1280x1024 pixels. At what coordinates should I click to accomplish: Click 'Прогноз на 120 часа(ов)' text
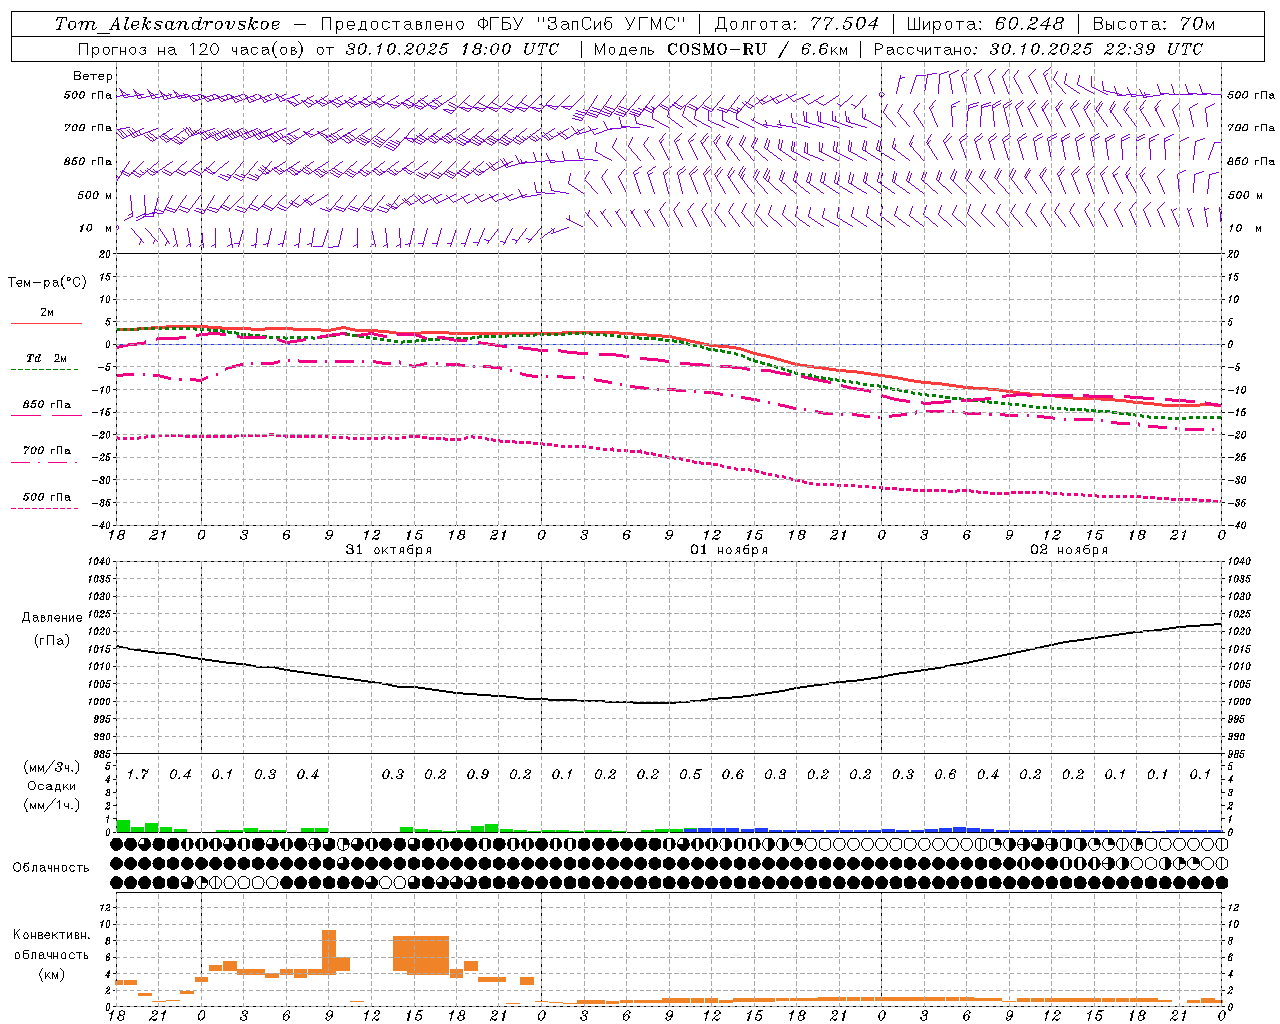(x=192, y=49)
